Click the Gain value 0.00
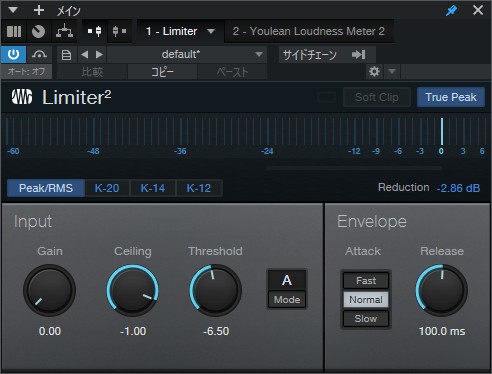 pyautogui.click(x=50, y=331)
